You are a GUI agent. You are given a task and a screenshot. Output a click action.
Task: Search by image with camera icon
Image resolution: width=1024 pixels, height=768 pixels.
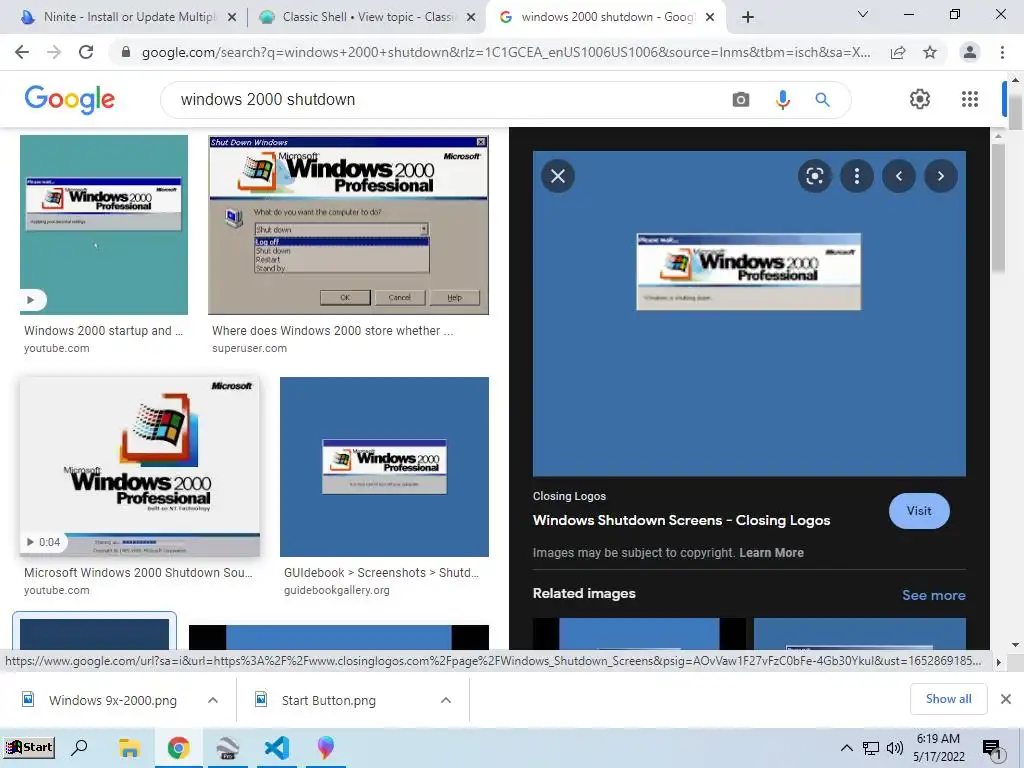pos(741,99)
